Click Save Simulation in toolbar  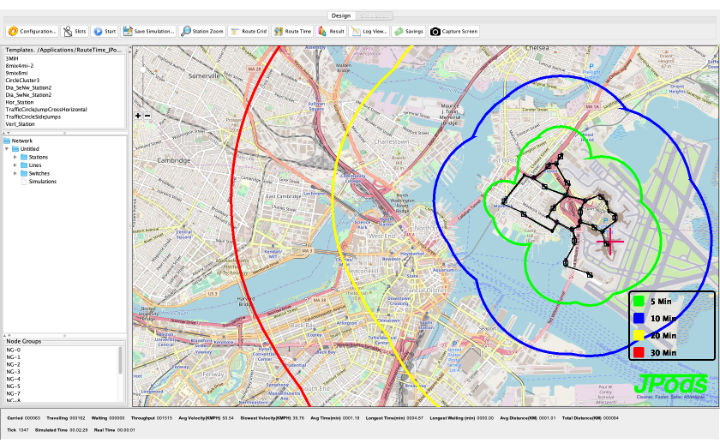(x=149, y=31)
